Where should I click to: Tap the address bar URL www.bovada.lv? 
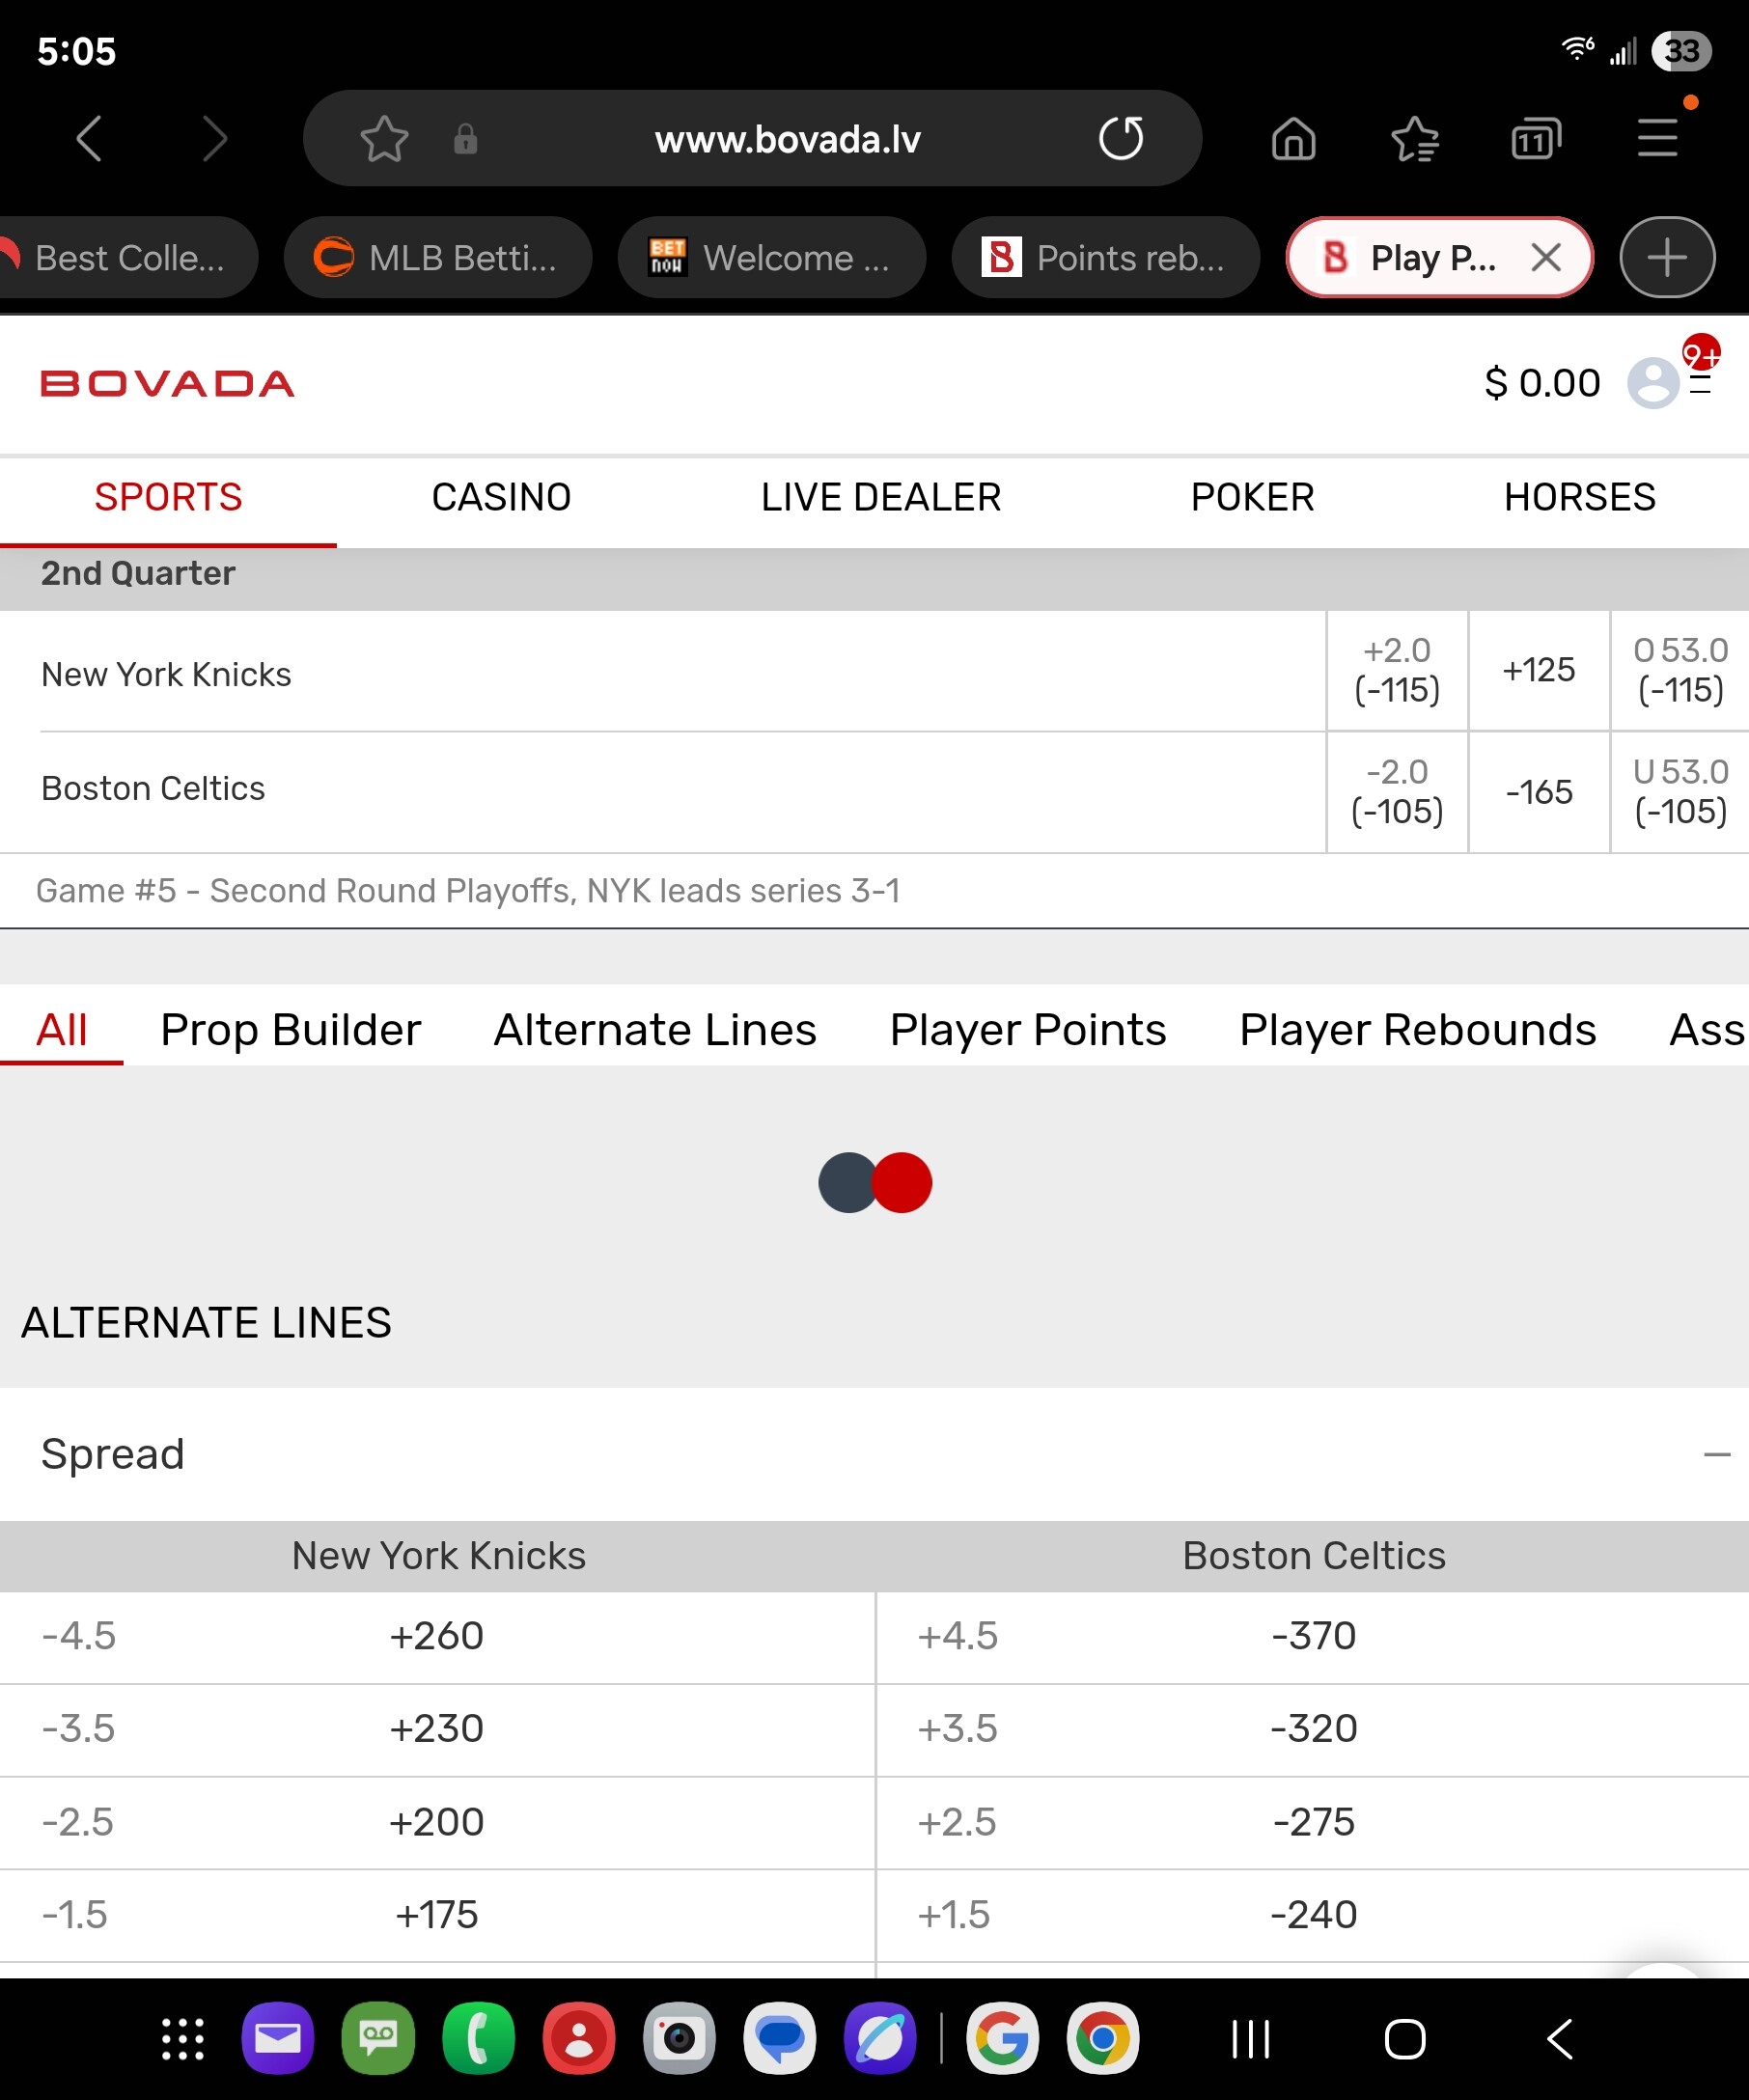(x=787, y=139)
